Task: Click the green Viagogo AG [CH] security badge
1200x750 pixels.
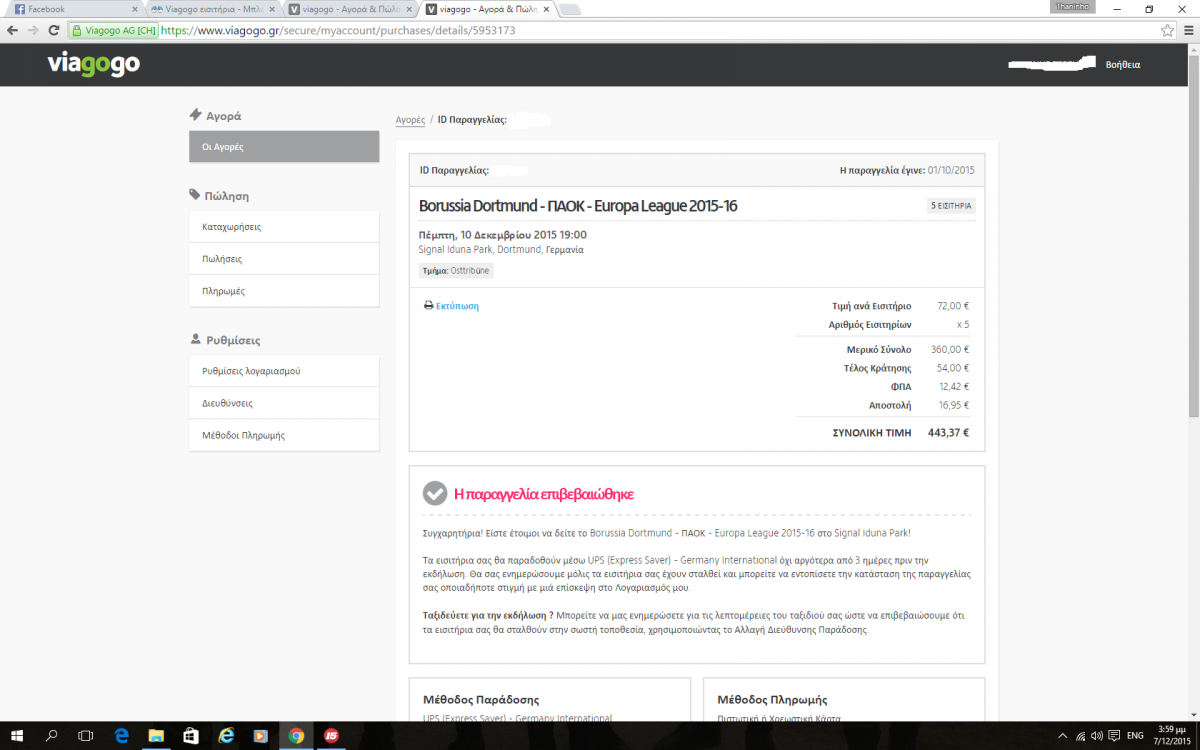Action: tap(113, 31)
